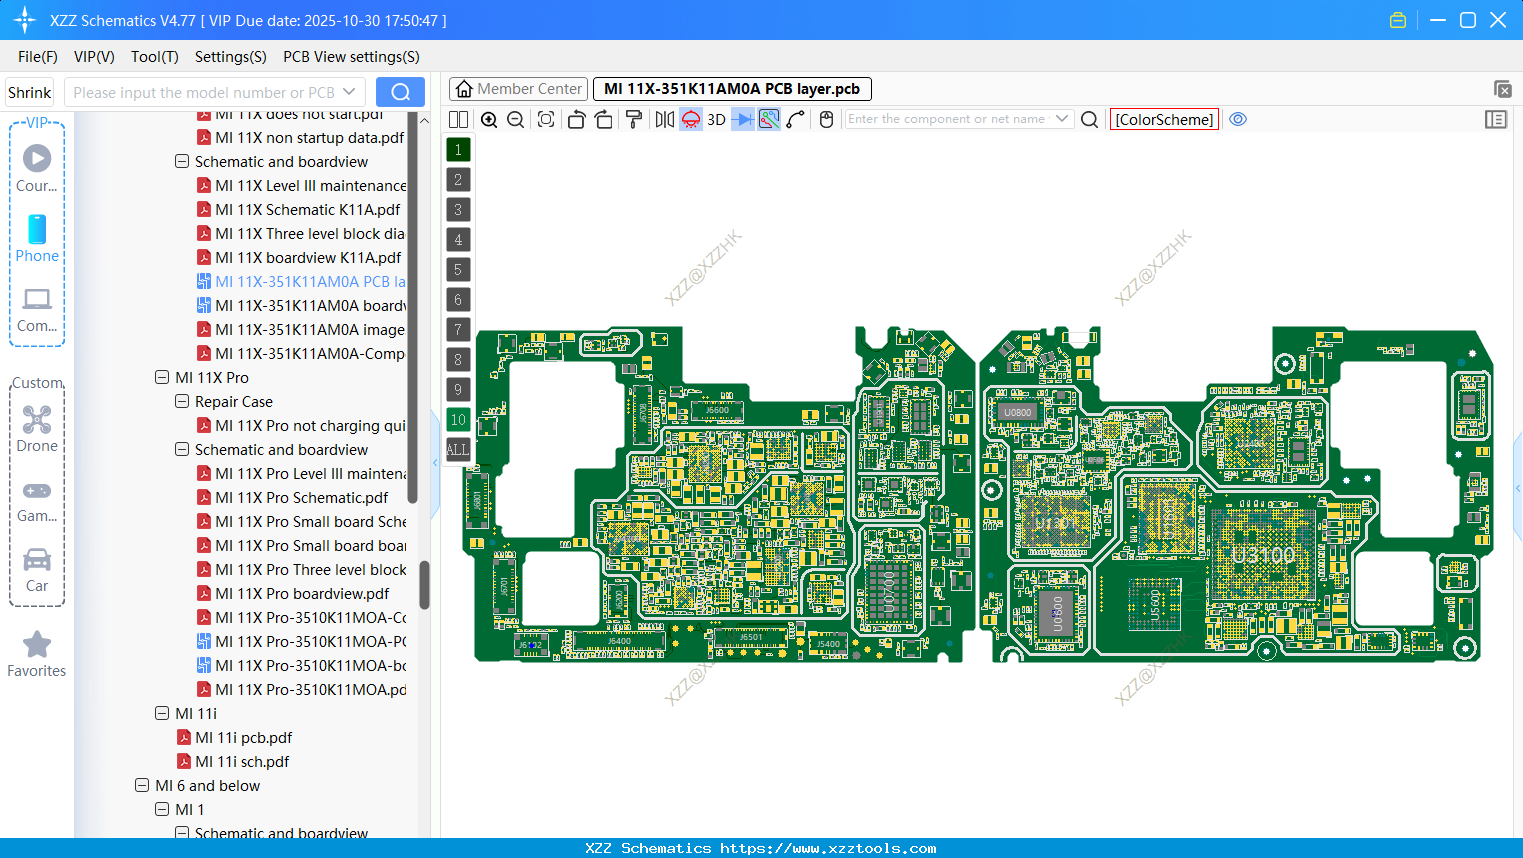The image size is (1523, 858).
Task: Open the ColorScheme picker
Action: point(1164,119)
